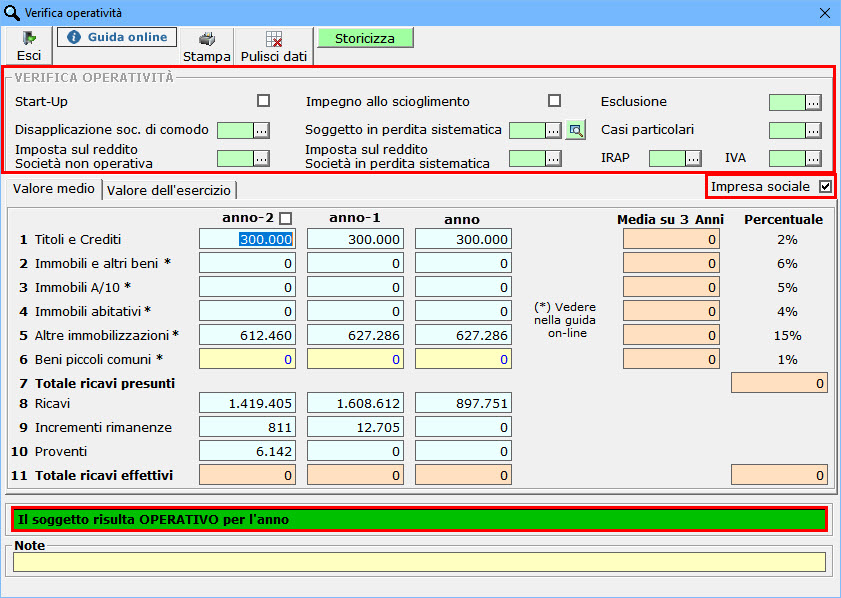Click the Pulisci dati clear icon

[x=273, y=39]
